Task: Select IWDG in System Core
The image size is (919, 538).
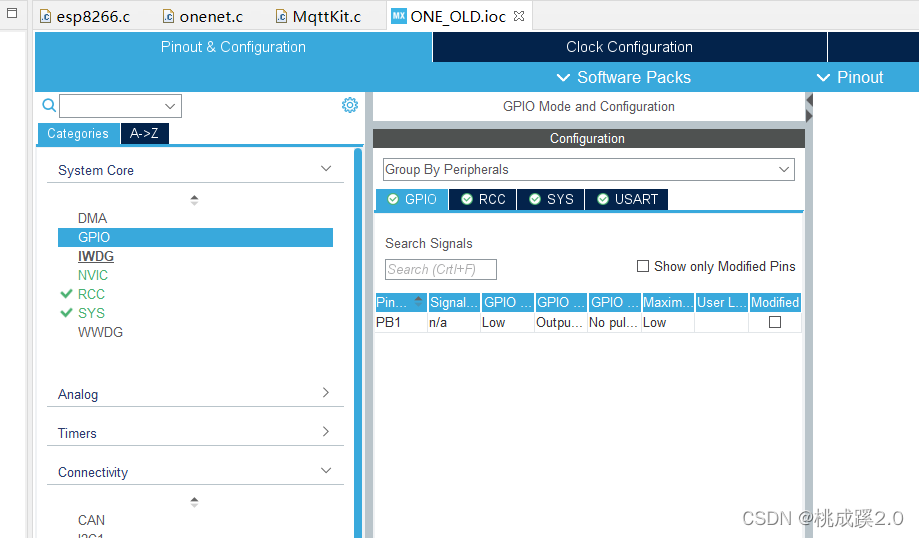Action: click(96, 256)
